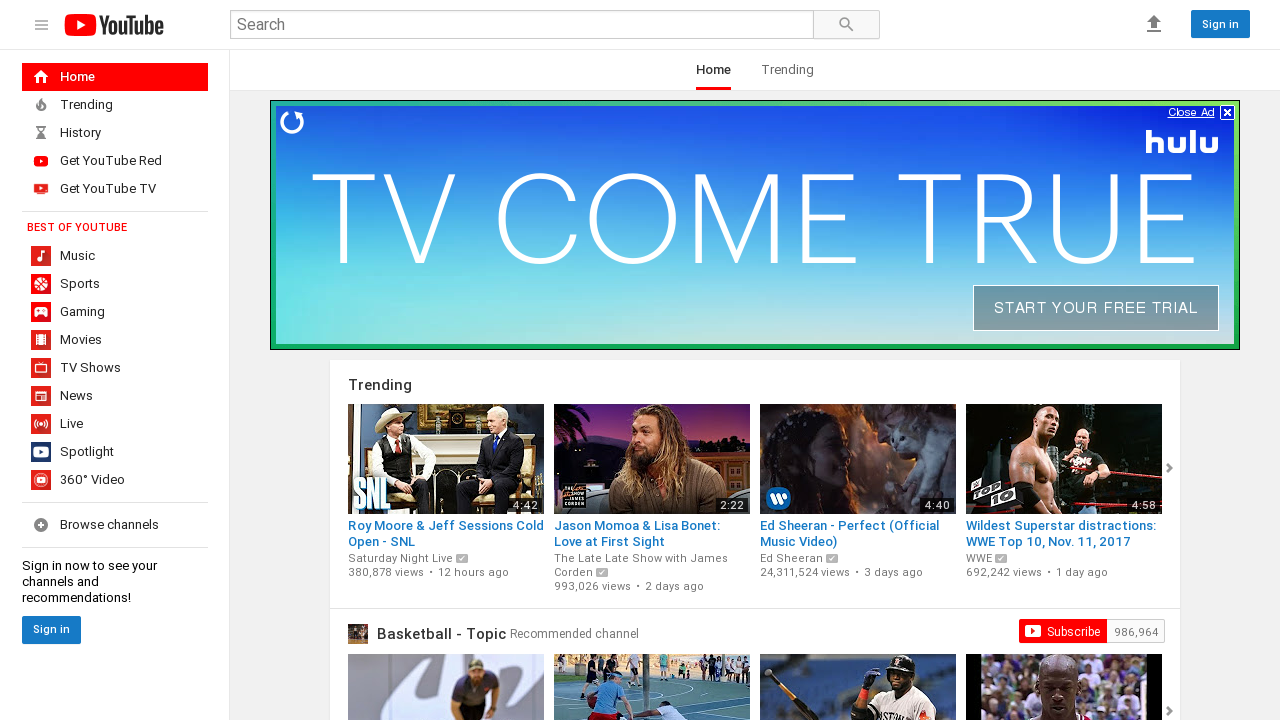Open the WWE Top 10 thumbnail
Image resolution: width=1280 pixels, height=720 pixels.
click(x=1064, y=459)
